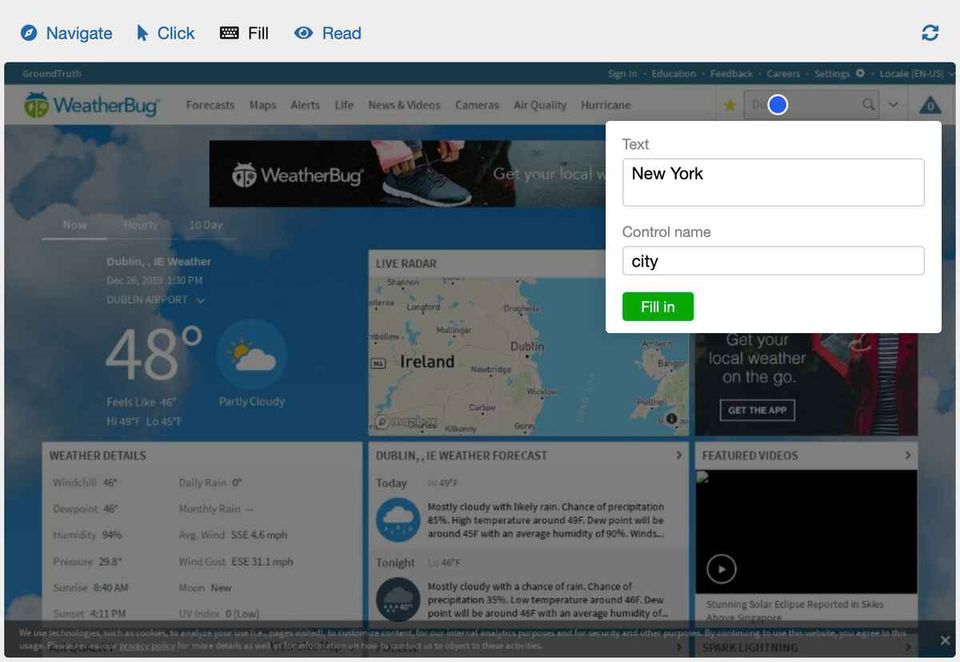Select the Read tool

[328, 33]
